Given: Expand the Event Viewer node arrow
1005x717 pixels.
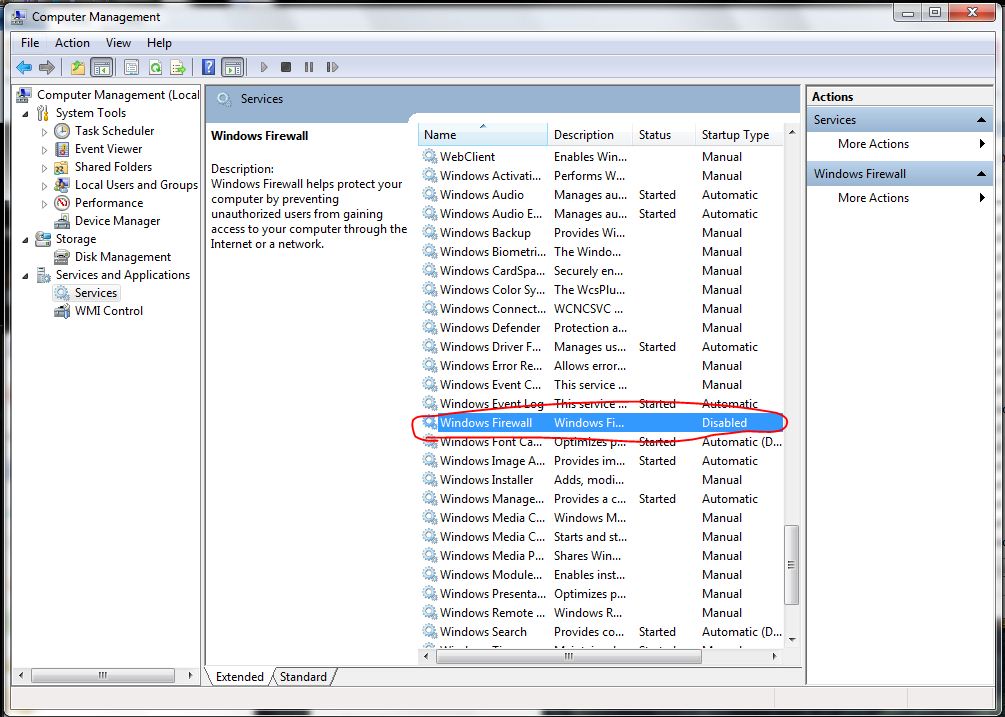Looking at the screenshot, I should point(44,149).
